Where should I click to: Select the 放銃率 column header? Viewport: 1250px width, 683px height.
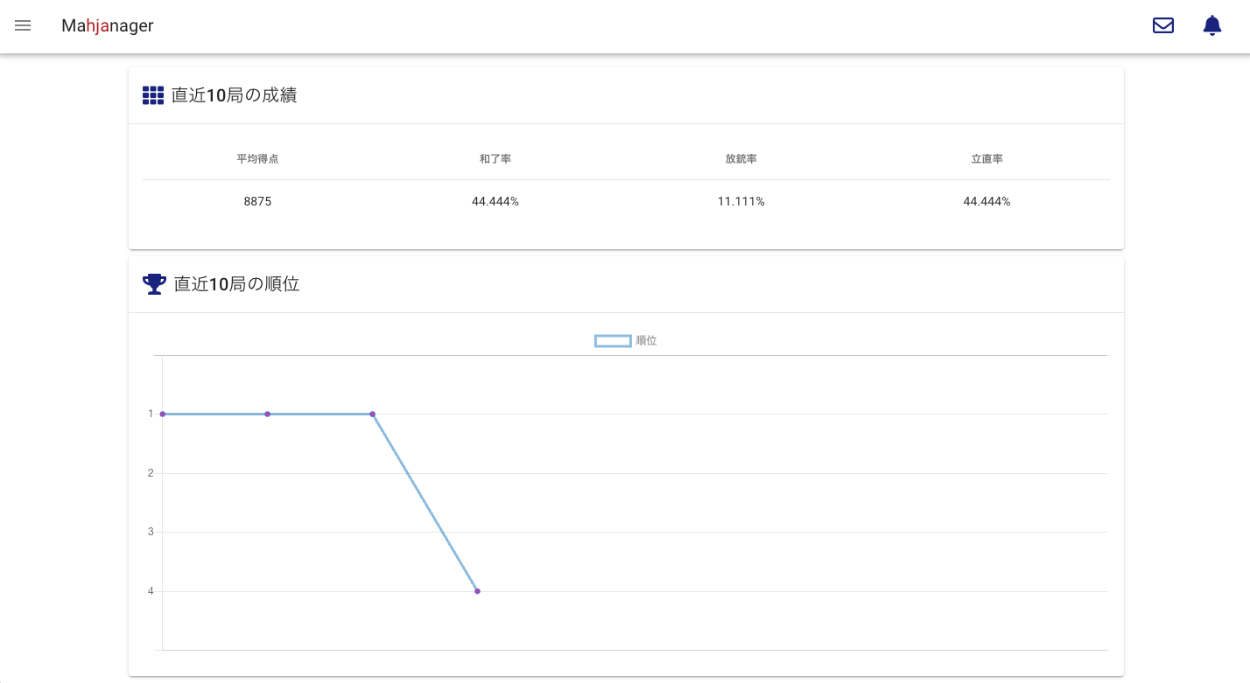[x=741, y=159]
